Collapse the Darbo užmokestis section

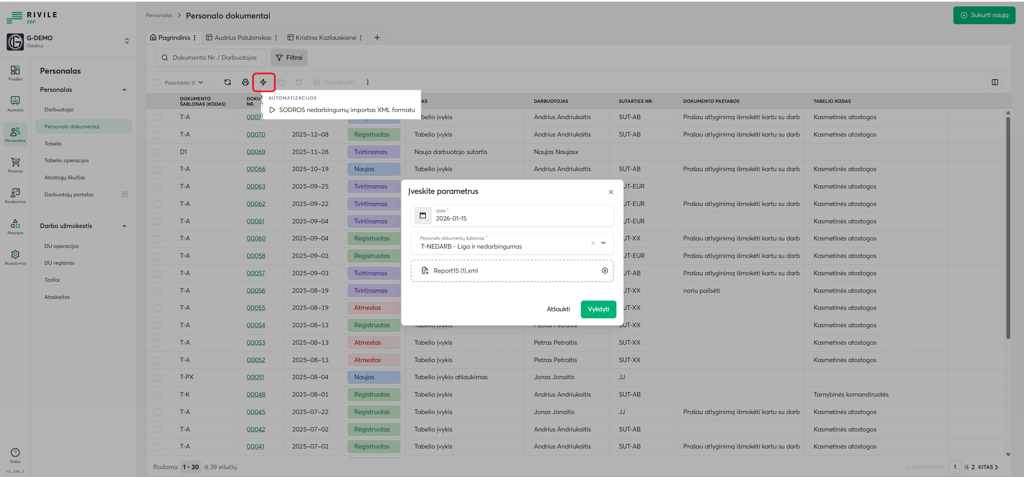pos(124,226)
